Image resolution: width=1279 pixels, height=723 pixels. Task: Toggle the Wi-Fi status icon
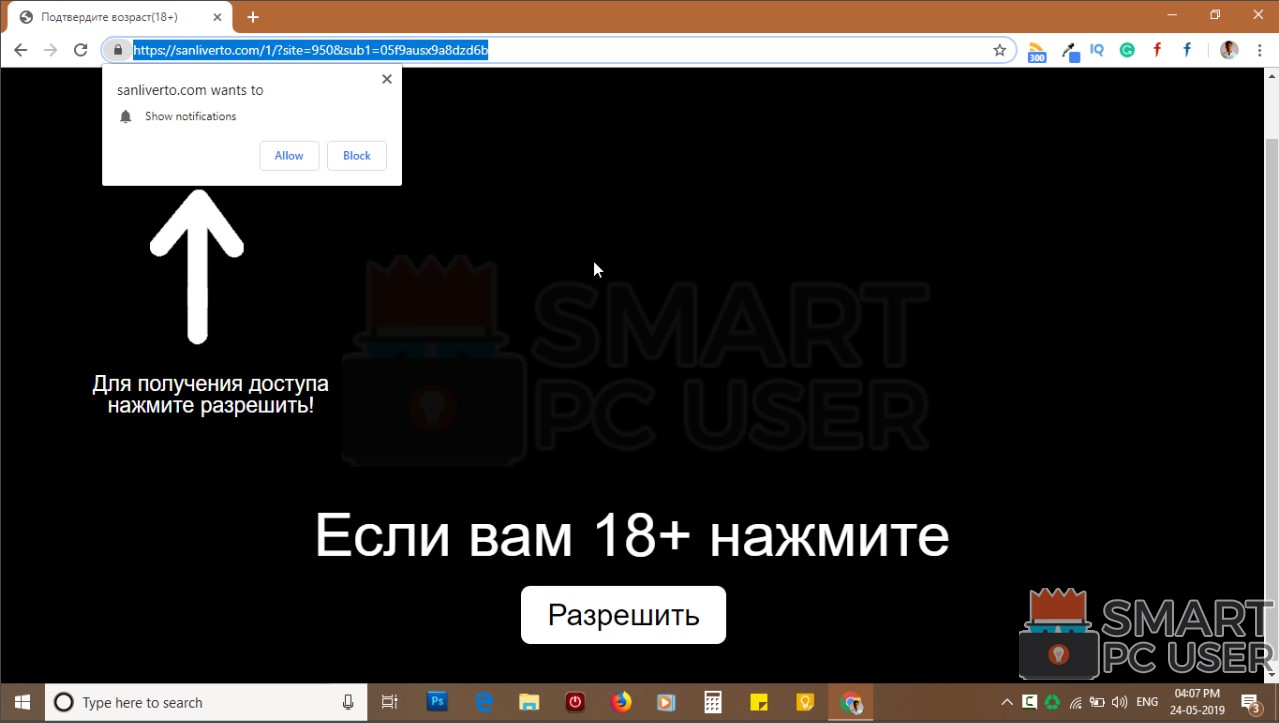(x=1072, y=703)
